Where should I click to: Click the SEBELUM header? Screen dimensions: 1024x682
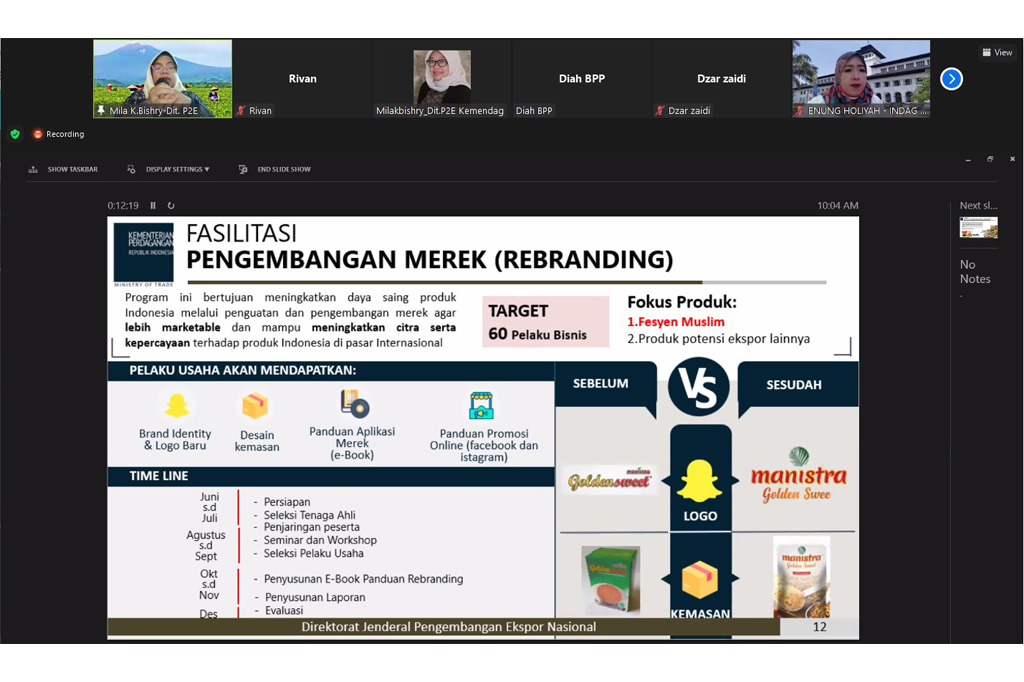600,383
